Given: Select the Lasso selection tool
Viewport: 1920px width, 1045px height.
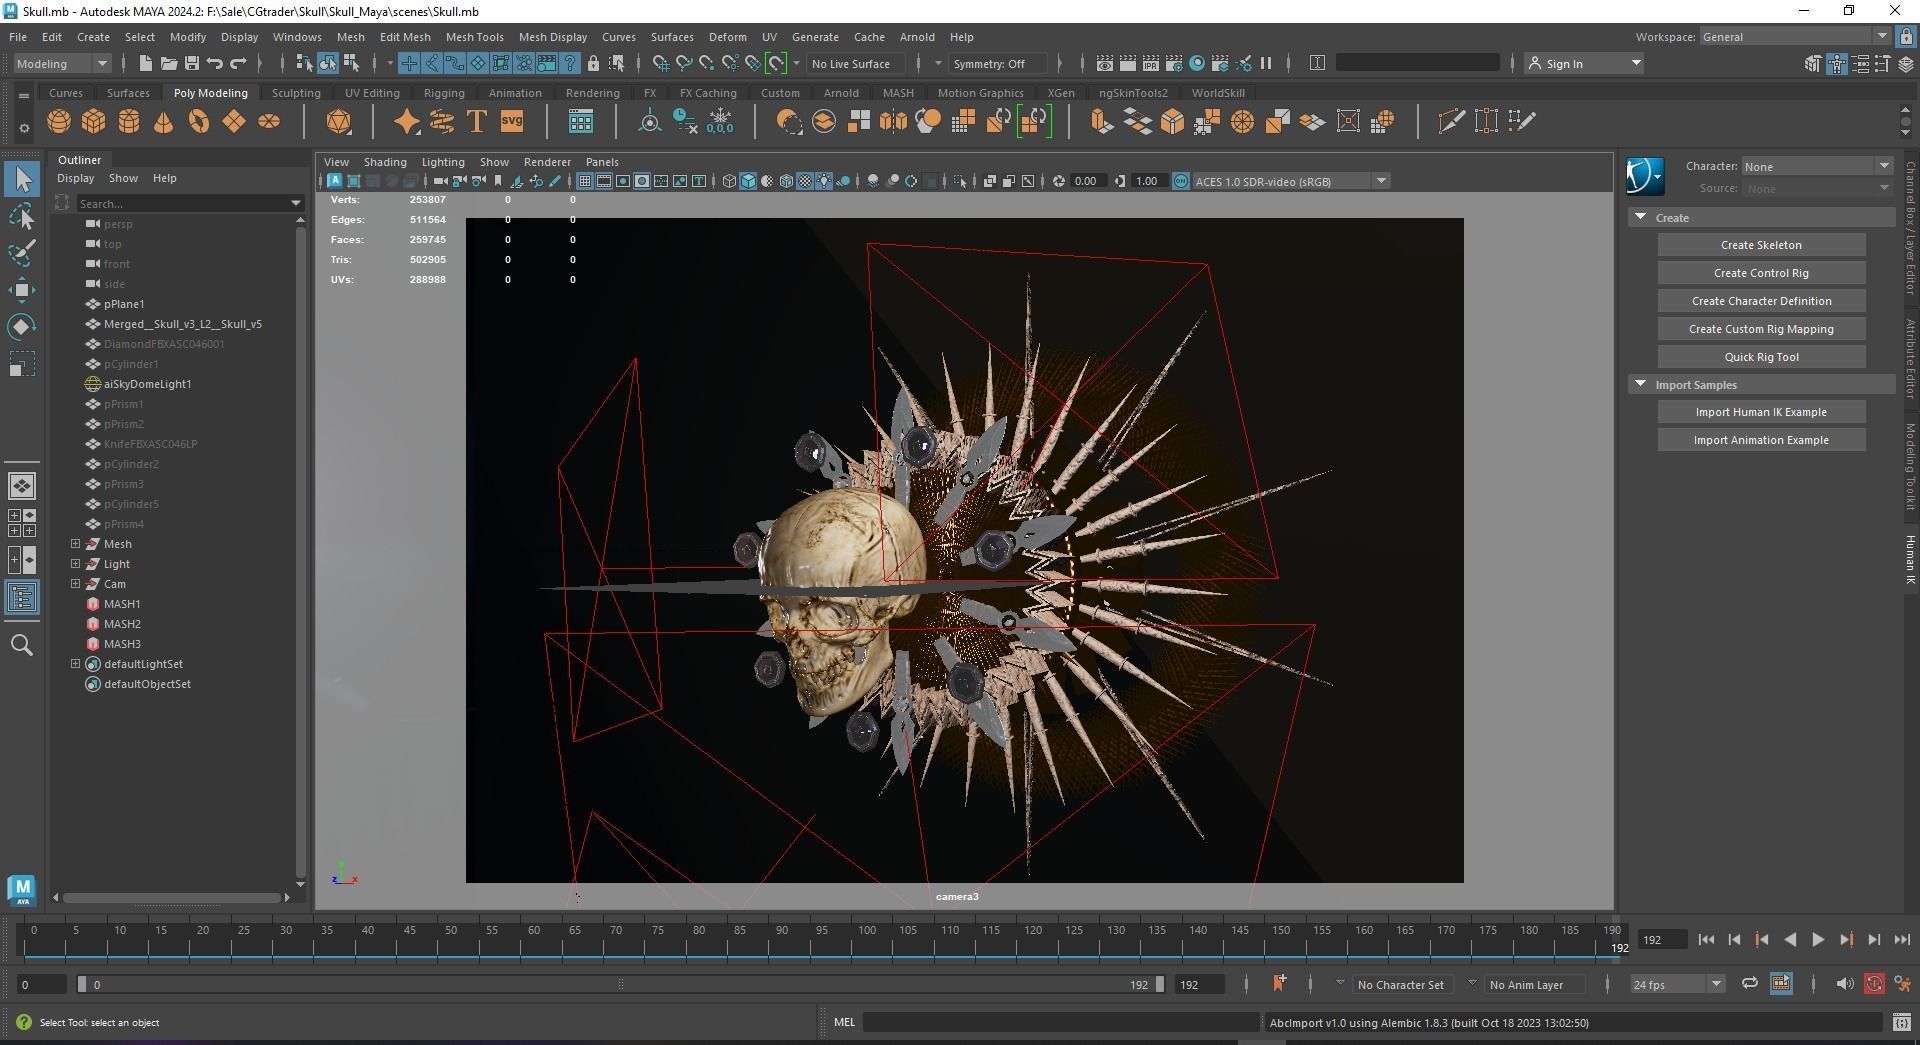Looking at the screenshot, I should (x=22, y=217).
